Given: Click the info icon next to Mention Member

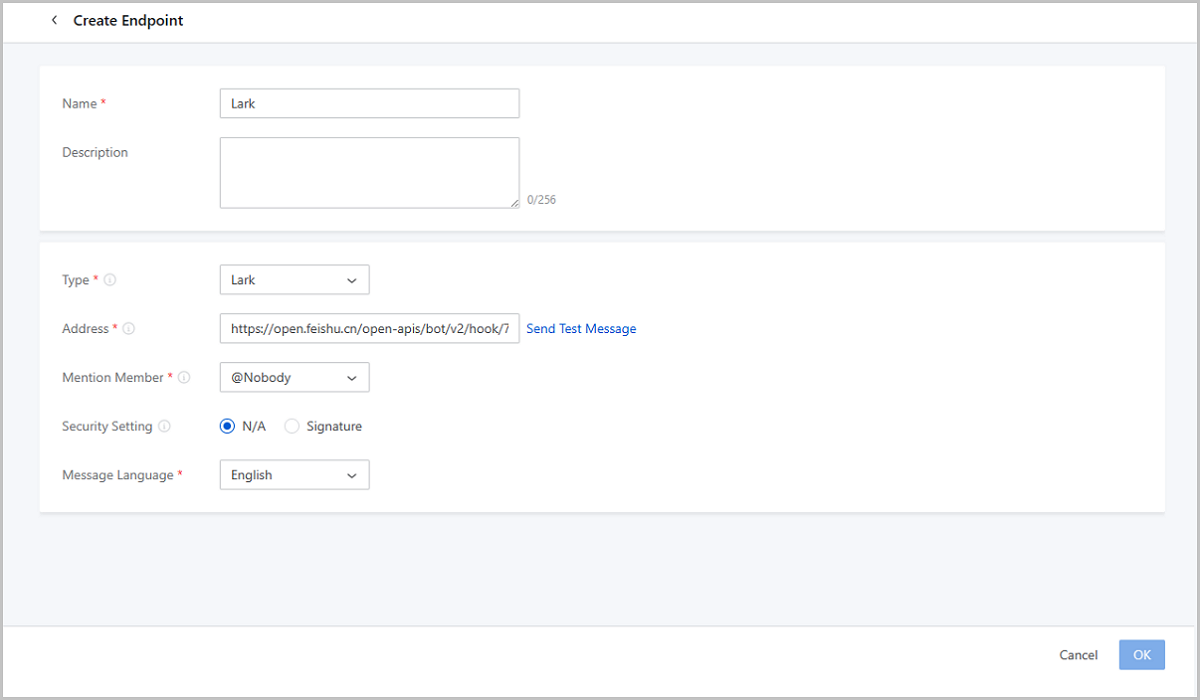Looking at the screenshot, I should click(x=184, y=377).
